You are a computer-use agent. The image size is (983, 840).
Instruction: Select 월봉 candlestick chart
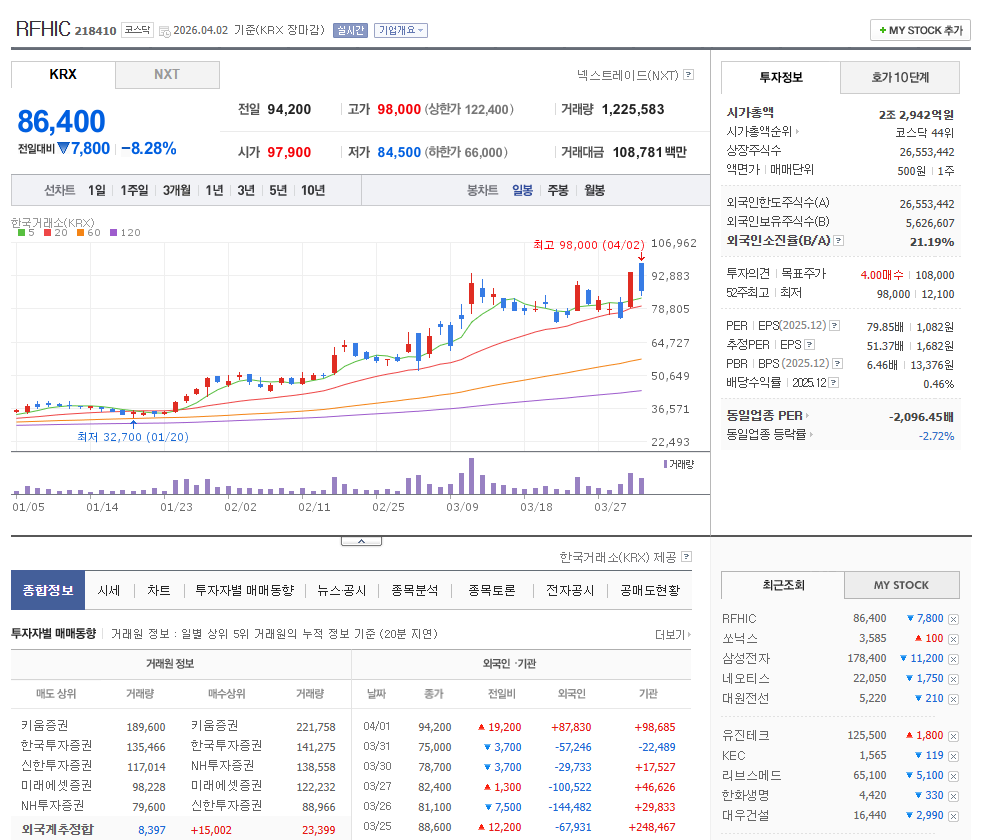tap(594, 190)
